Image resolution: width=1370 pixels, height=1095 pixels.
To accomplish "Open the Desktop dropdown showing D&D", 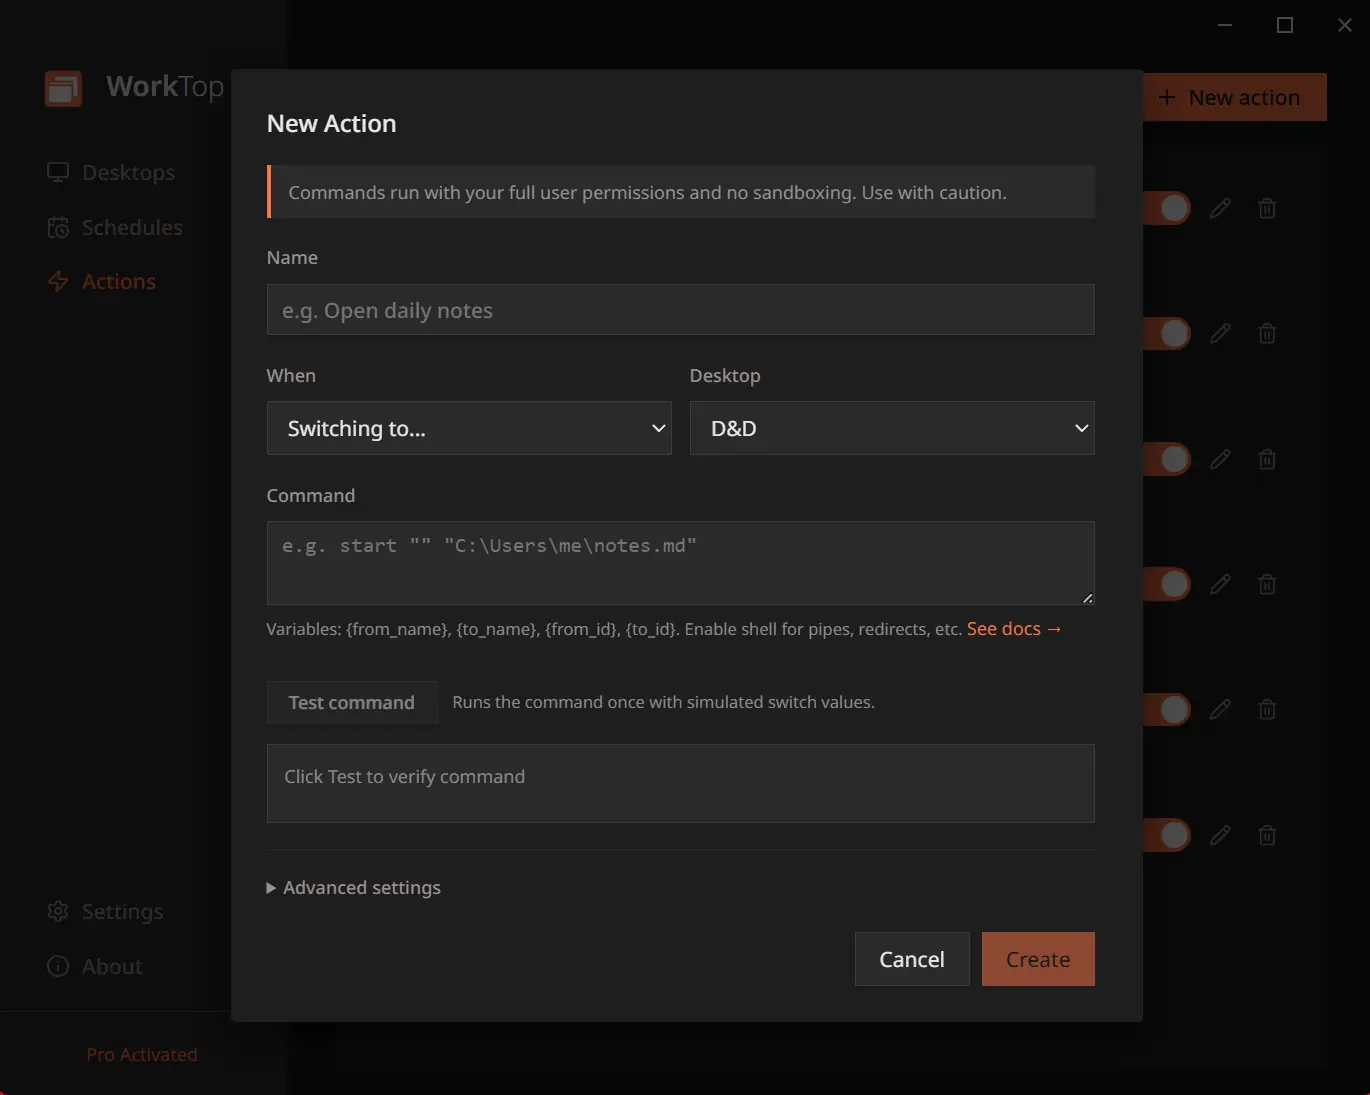I will pos(892,428).
